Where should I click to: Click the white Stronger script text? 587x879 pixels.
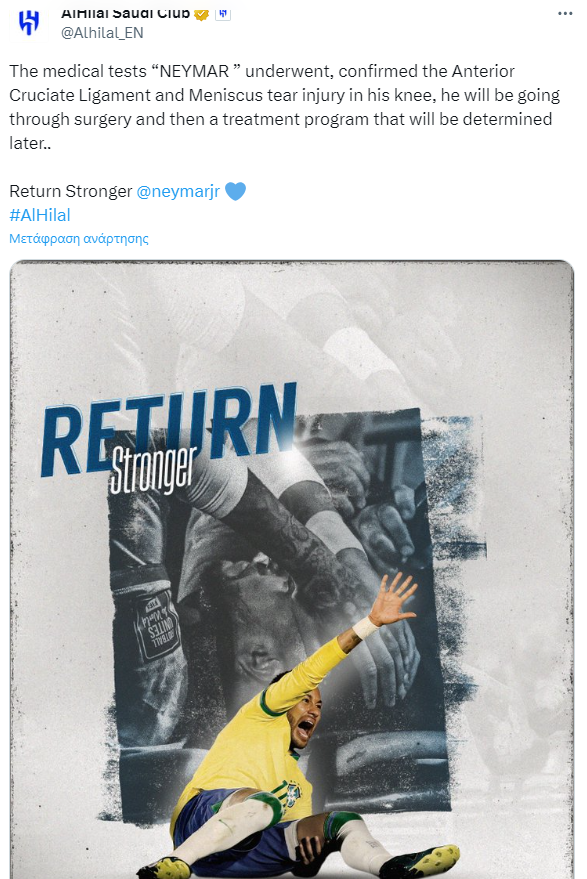[152, 469]
